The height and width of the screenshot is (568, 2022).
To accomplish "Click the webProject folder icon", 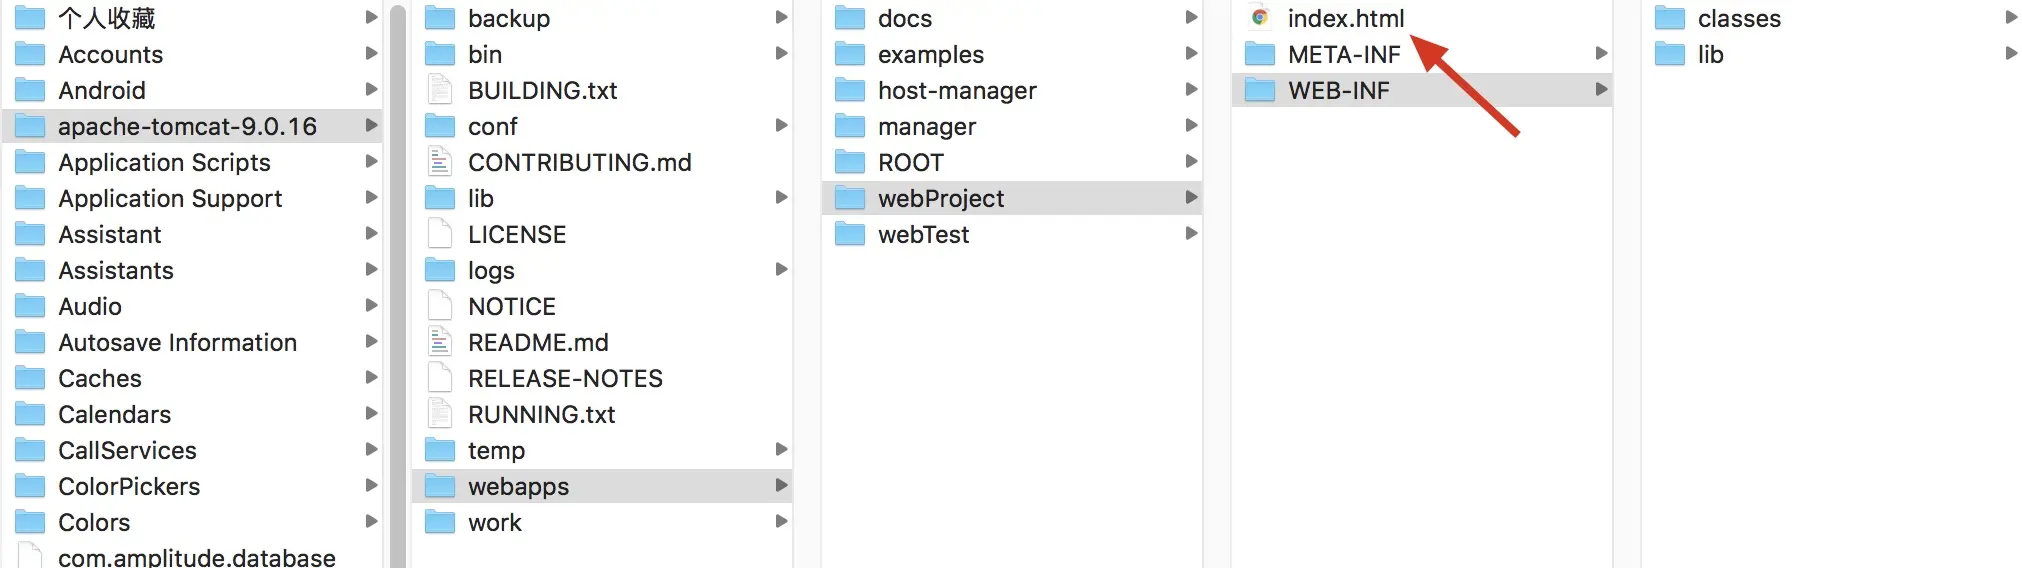I will 850,198.
